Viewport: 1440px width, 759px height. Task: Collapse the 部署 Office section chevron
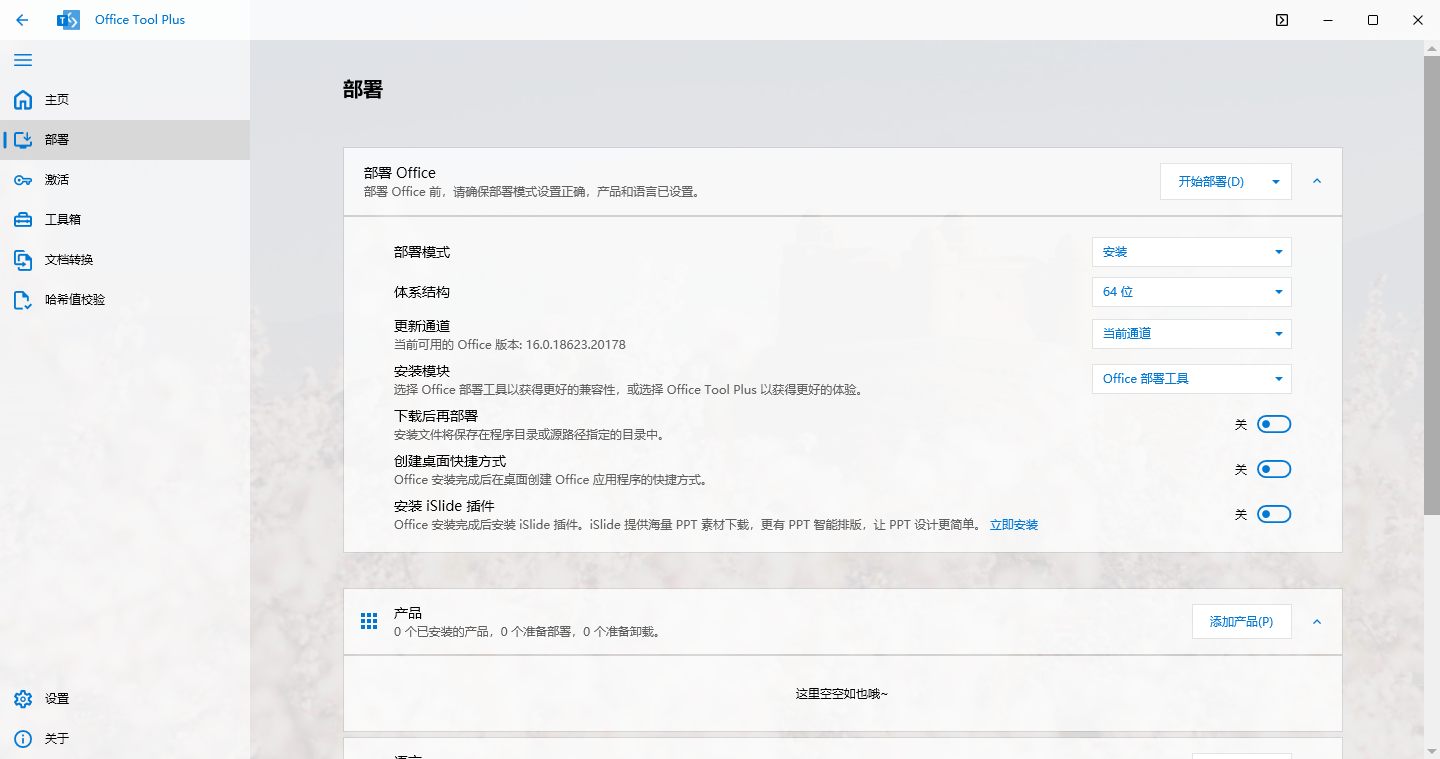[x=1316, y=181]
